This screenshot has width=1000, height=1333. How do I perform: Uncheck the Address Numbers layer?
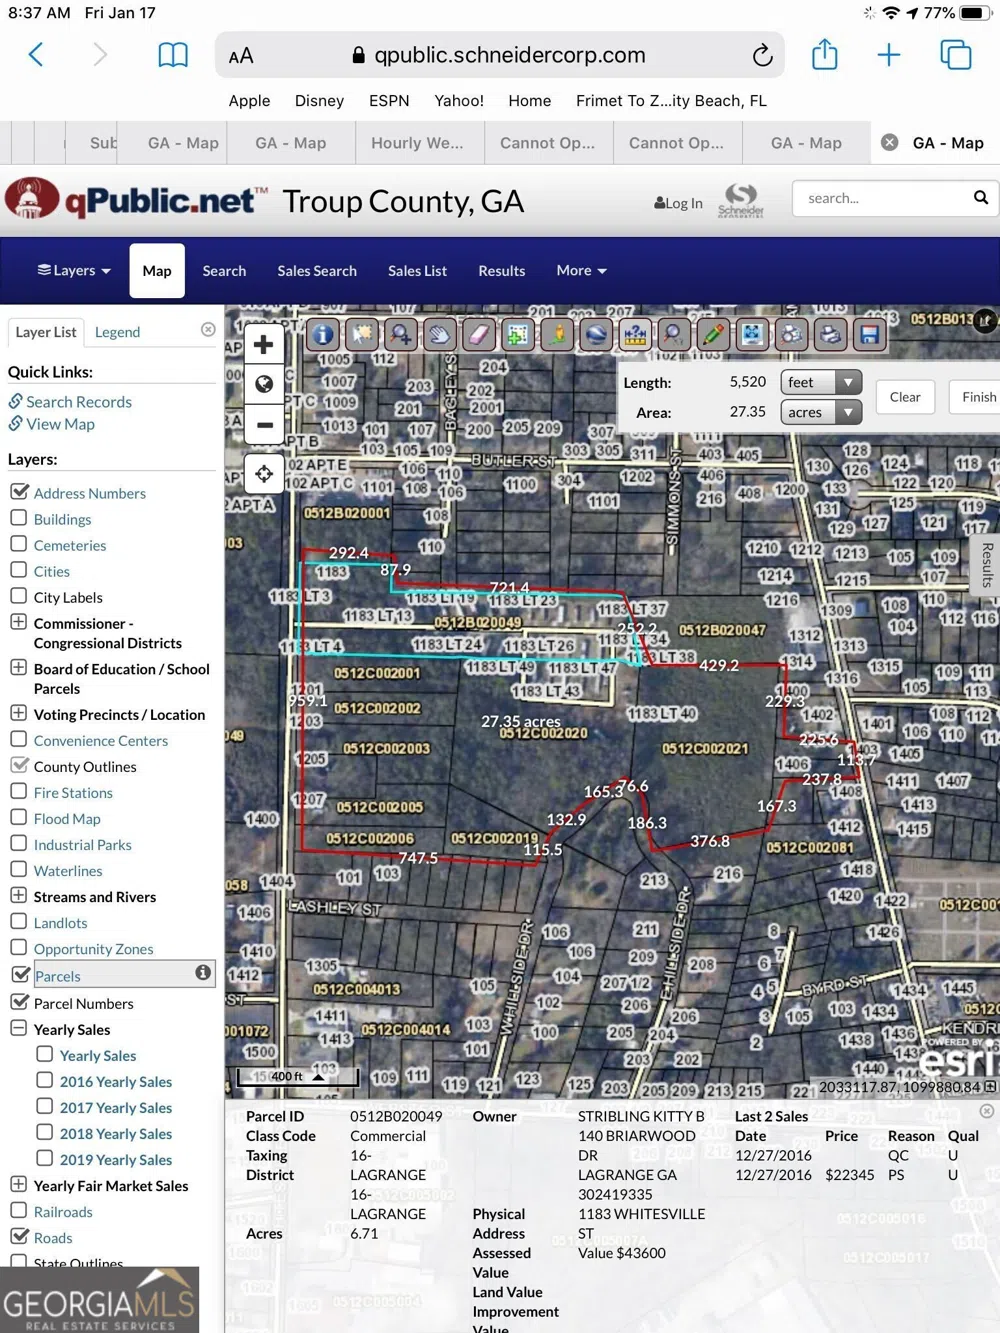click(19, 492)
